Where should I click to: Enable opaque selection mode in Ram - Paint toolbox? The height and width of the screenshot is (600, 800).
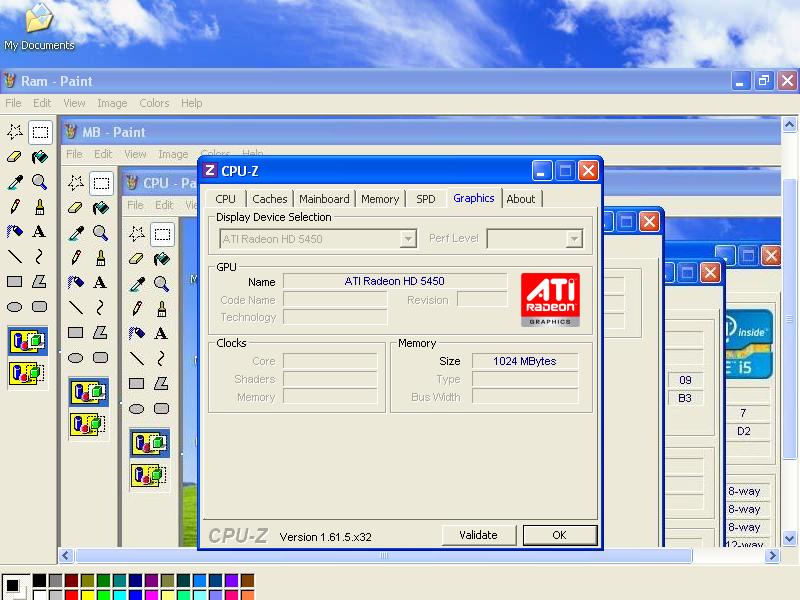27,341
